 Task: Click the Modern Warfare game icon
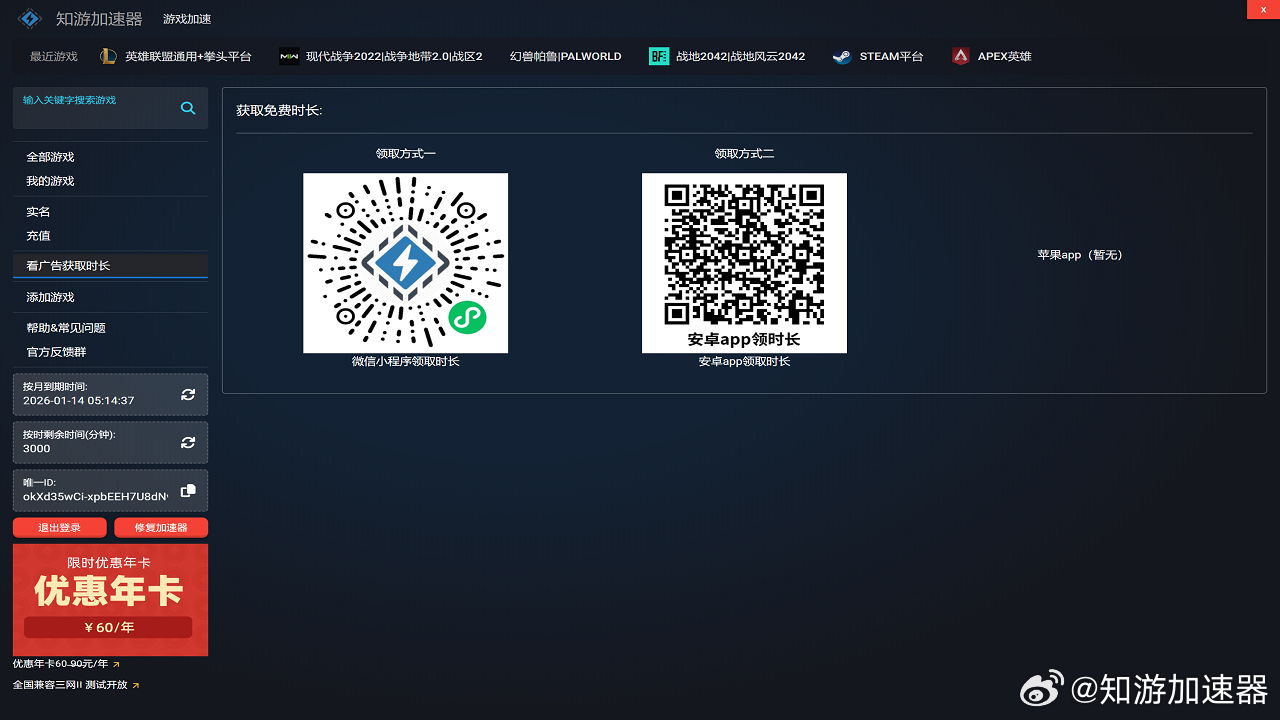click(288, 56)
